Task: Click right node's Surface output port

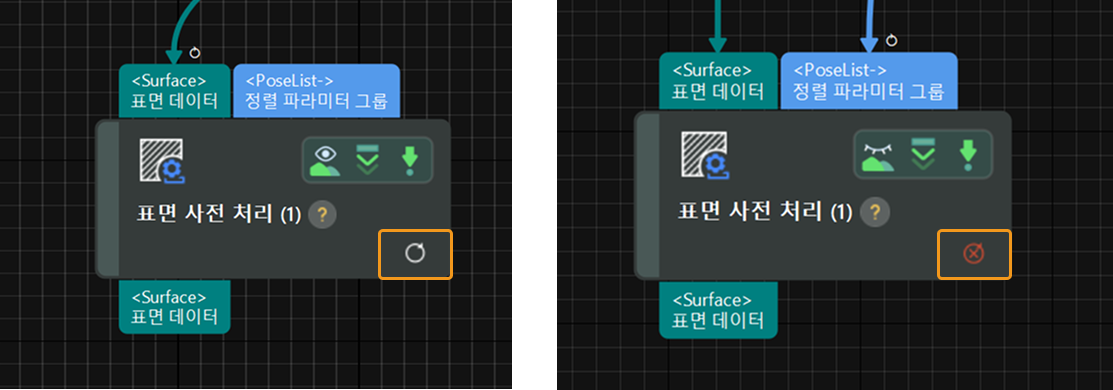Action: pos(718,310)
